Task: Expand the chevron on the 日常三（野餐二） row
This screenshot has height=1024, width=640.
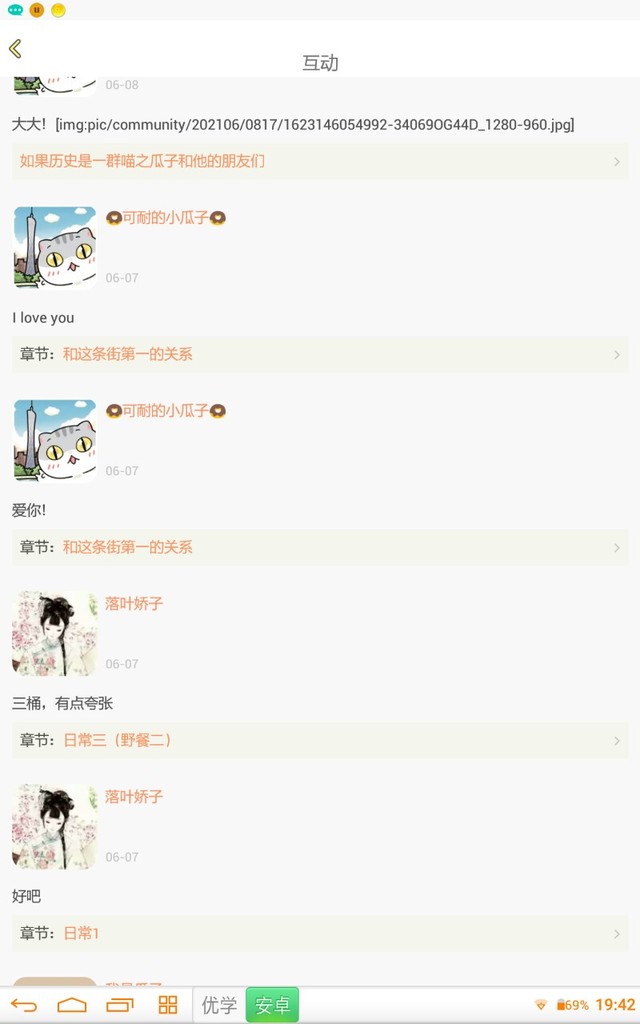Action: [616, 741]
